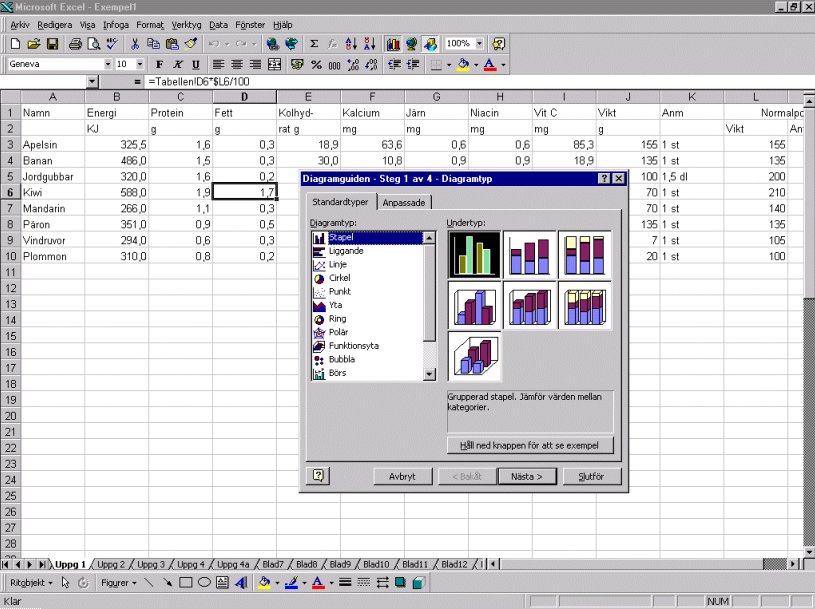Click the Open file folder icon
This screenshot has height=609, width=815.
[x=34, y=44]
